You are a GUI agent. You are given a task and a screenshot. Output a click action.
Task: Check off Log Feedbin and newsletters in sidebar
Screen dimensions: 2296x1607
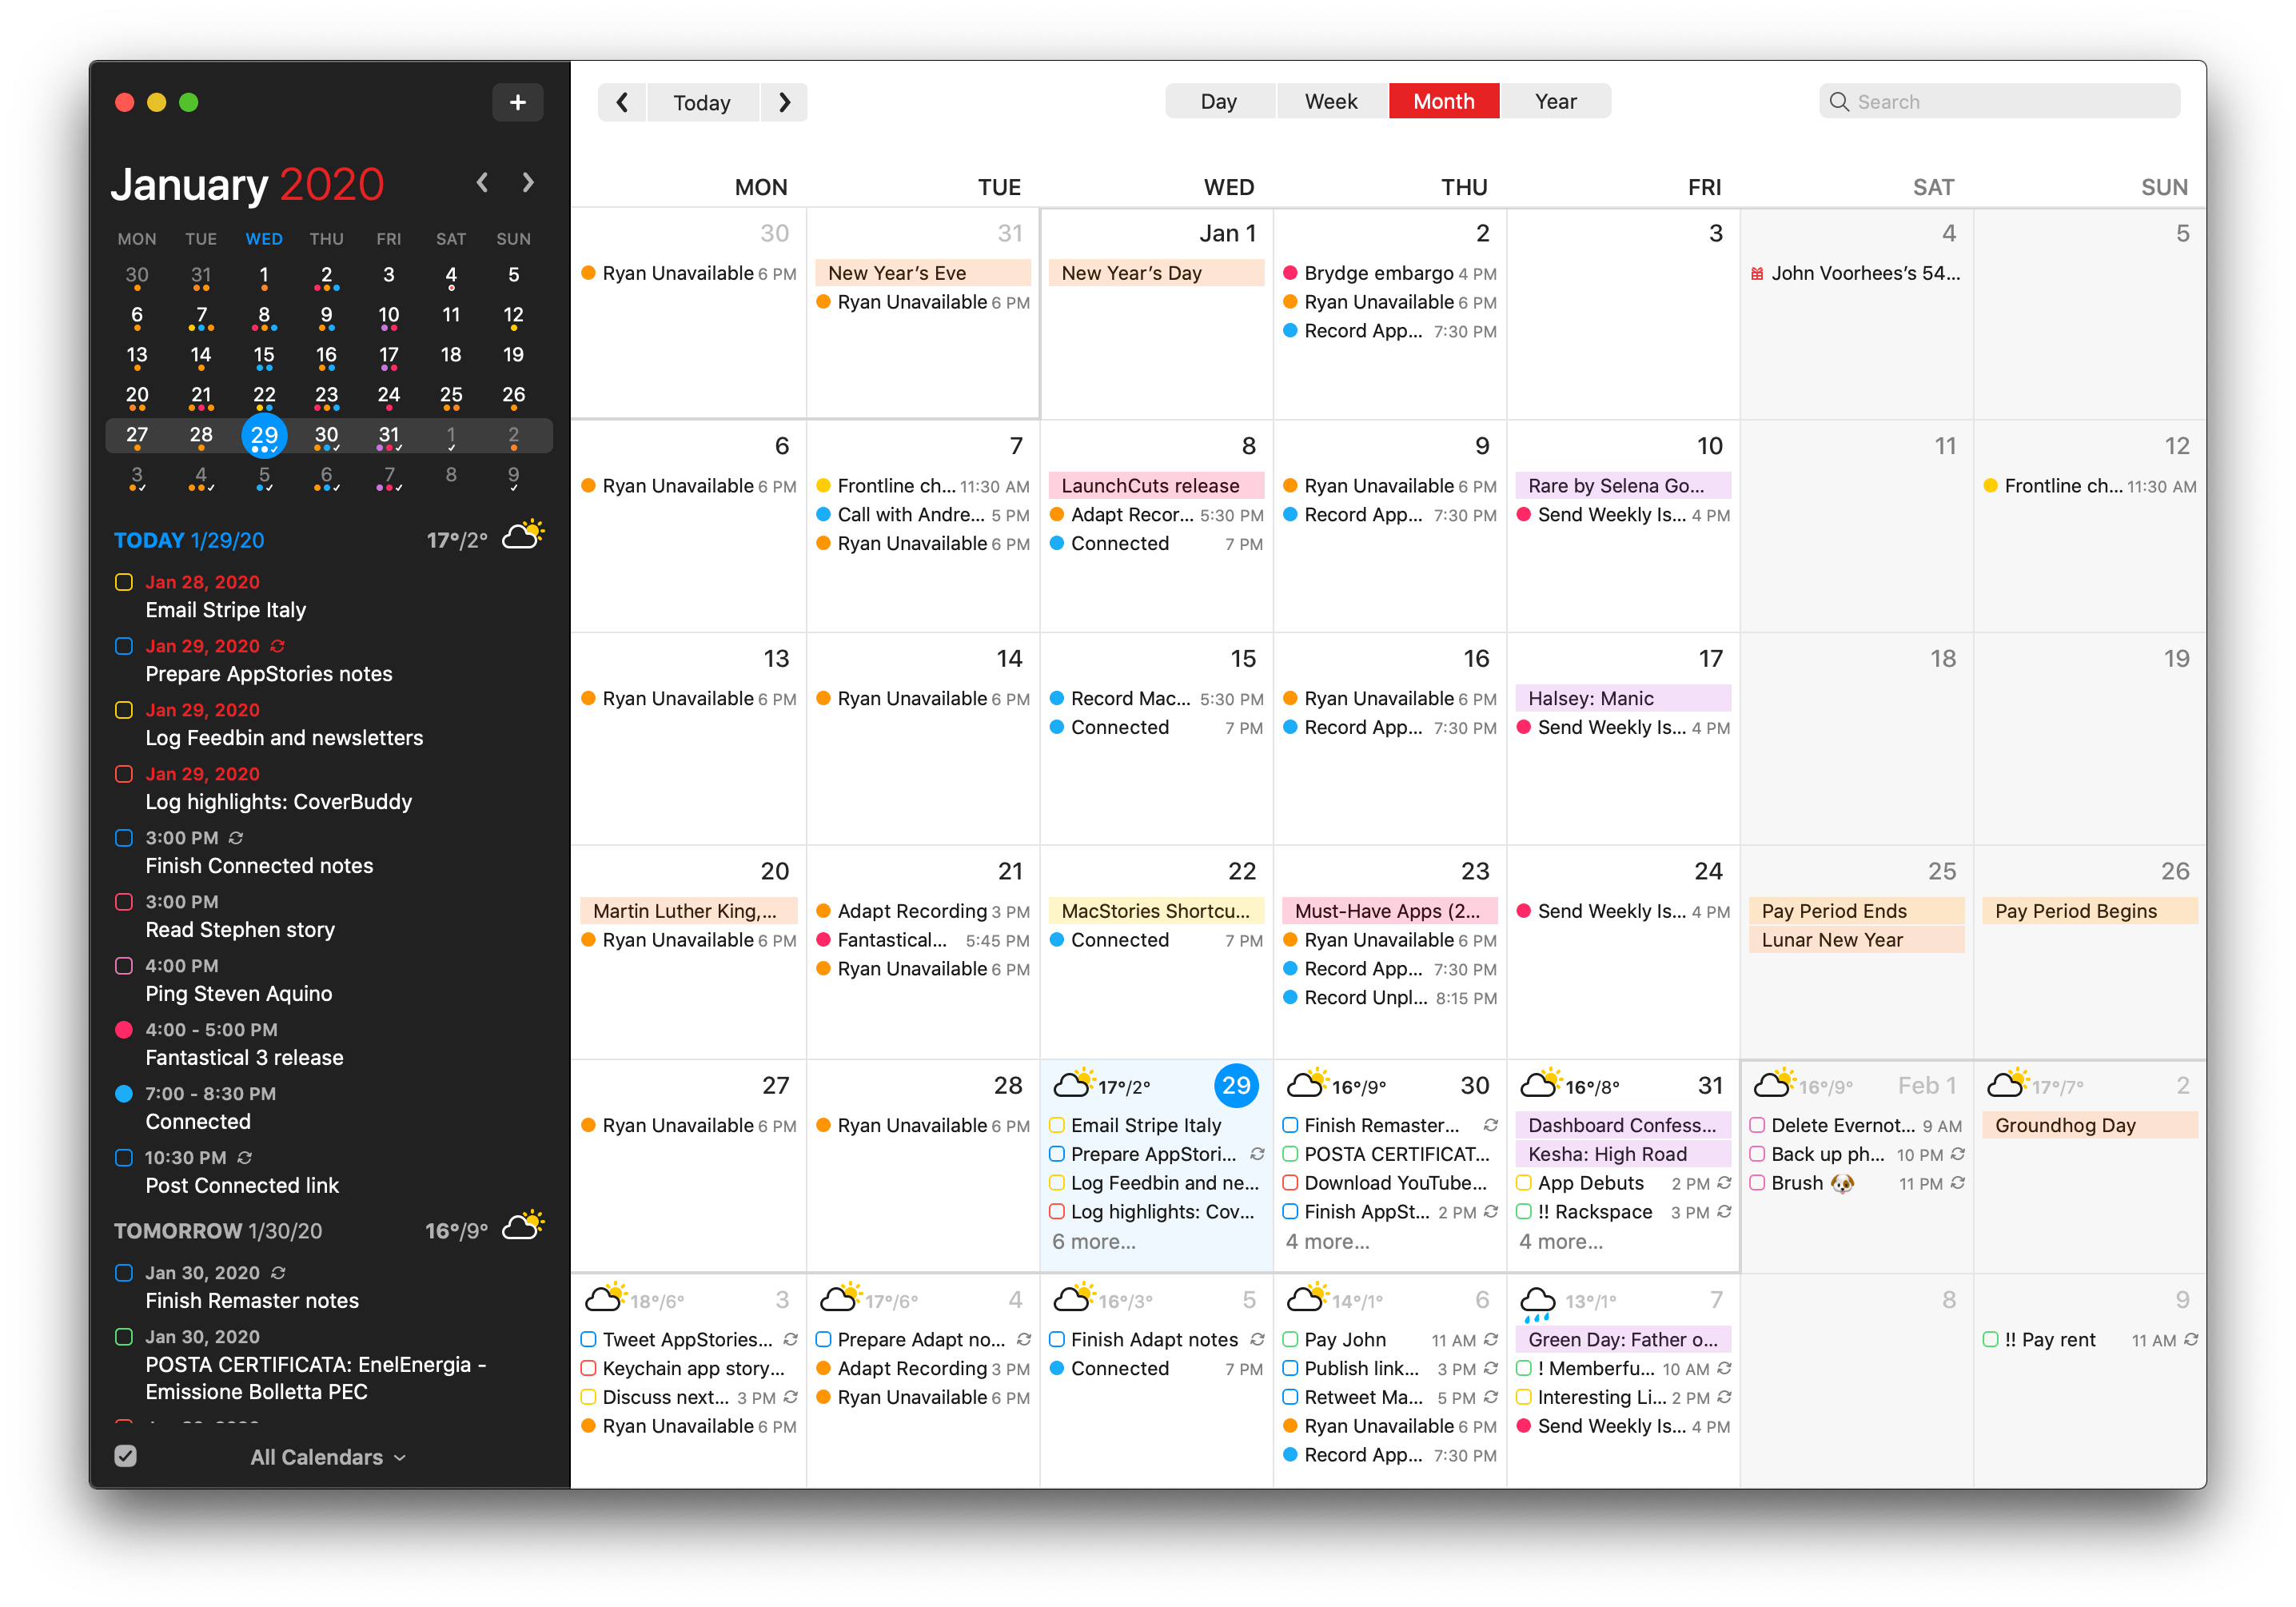[x=124, y=710]
